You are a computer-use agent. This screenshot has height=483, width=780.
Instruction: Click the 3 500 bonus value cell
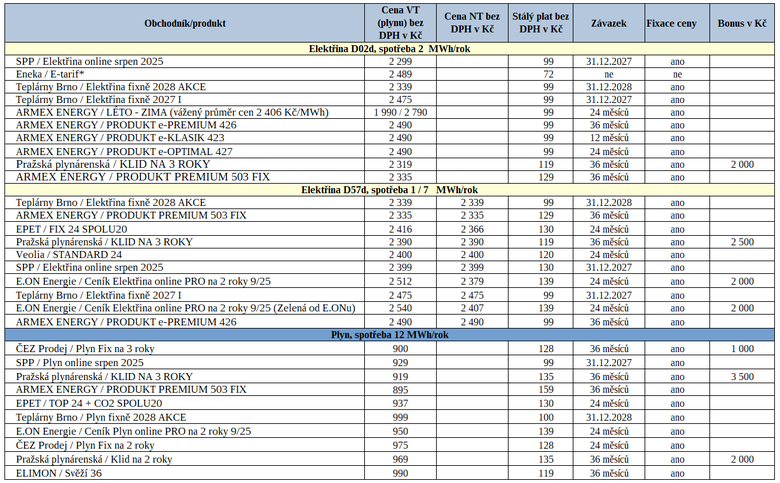[x=743, y=376]
